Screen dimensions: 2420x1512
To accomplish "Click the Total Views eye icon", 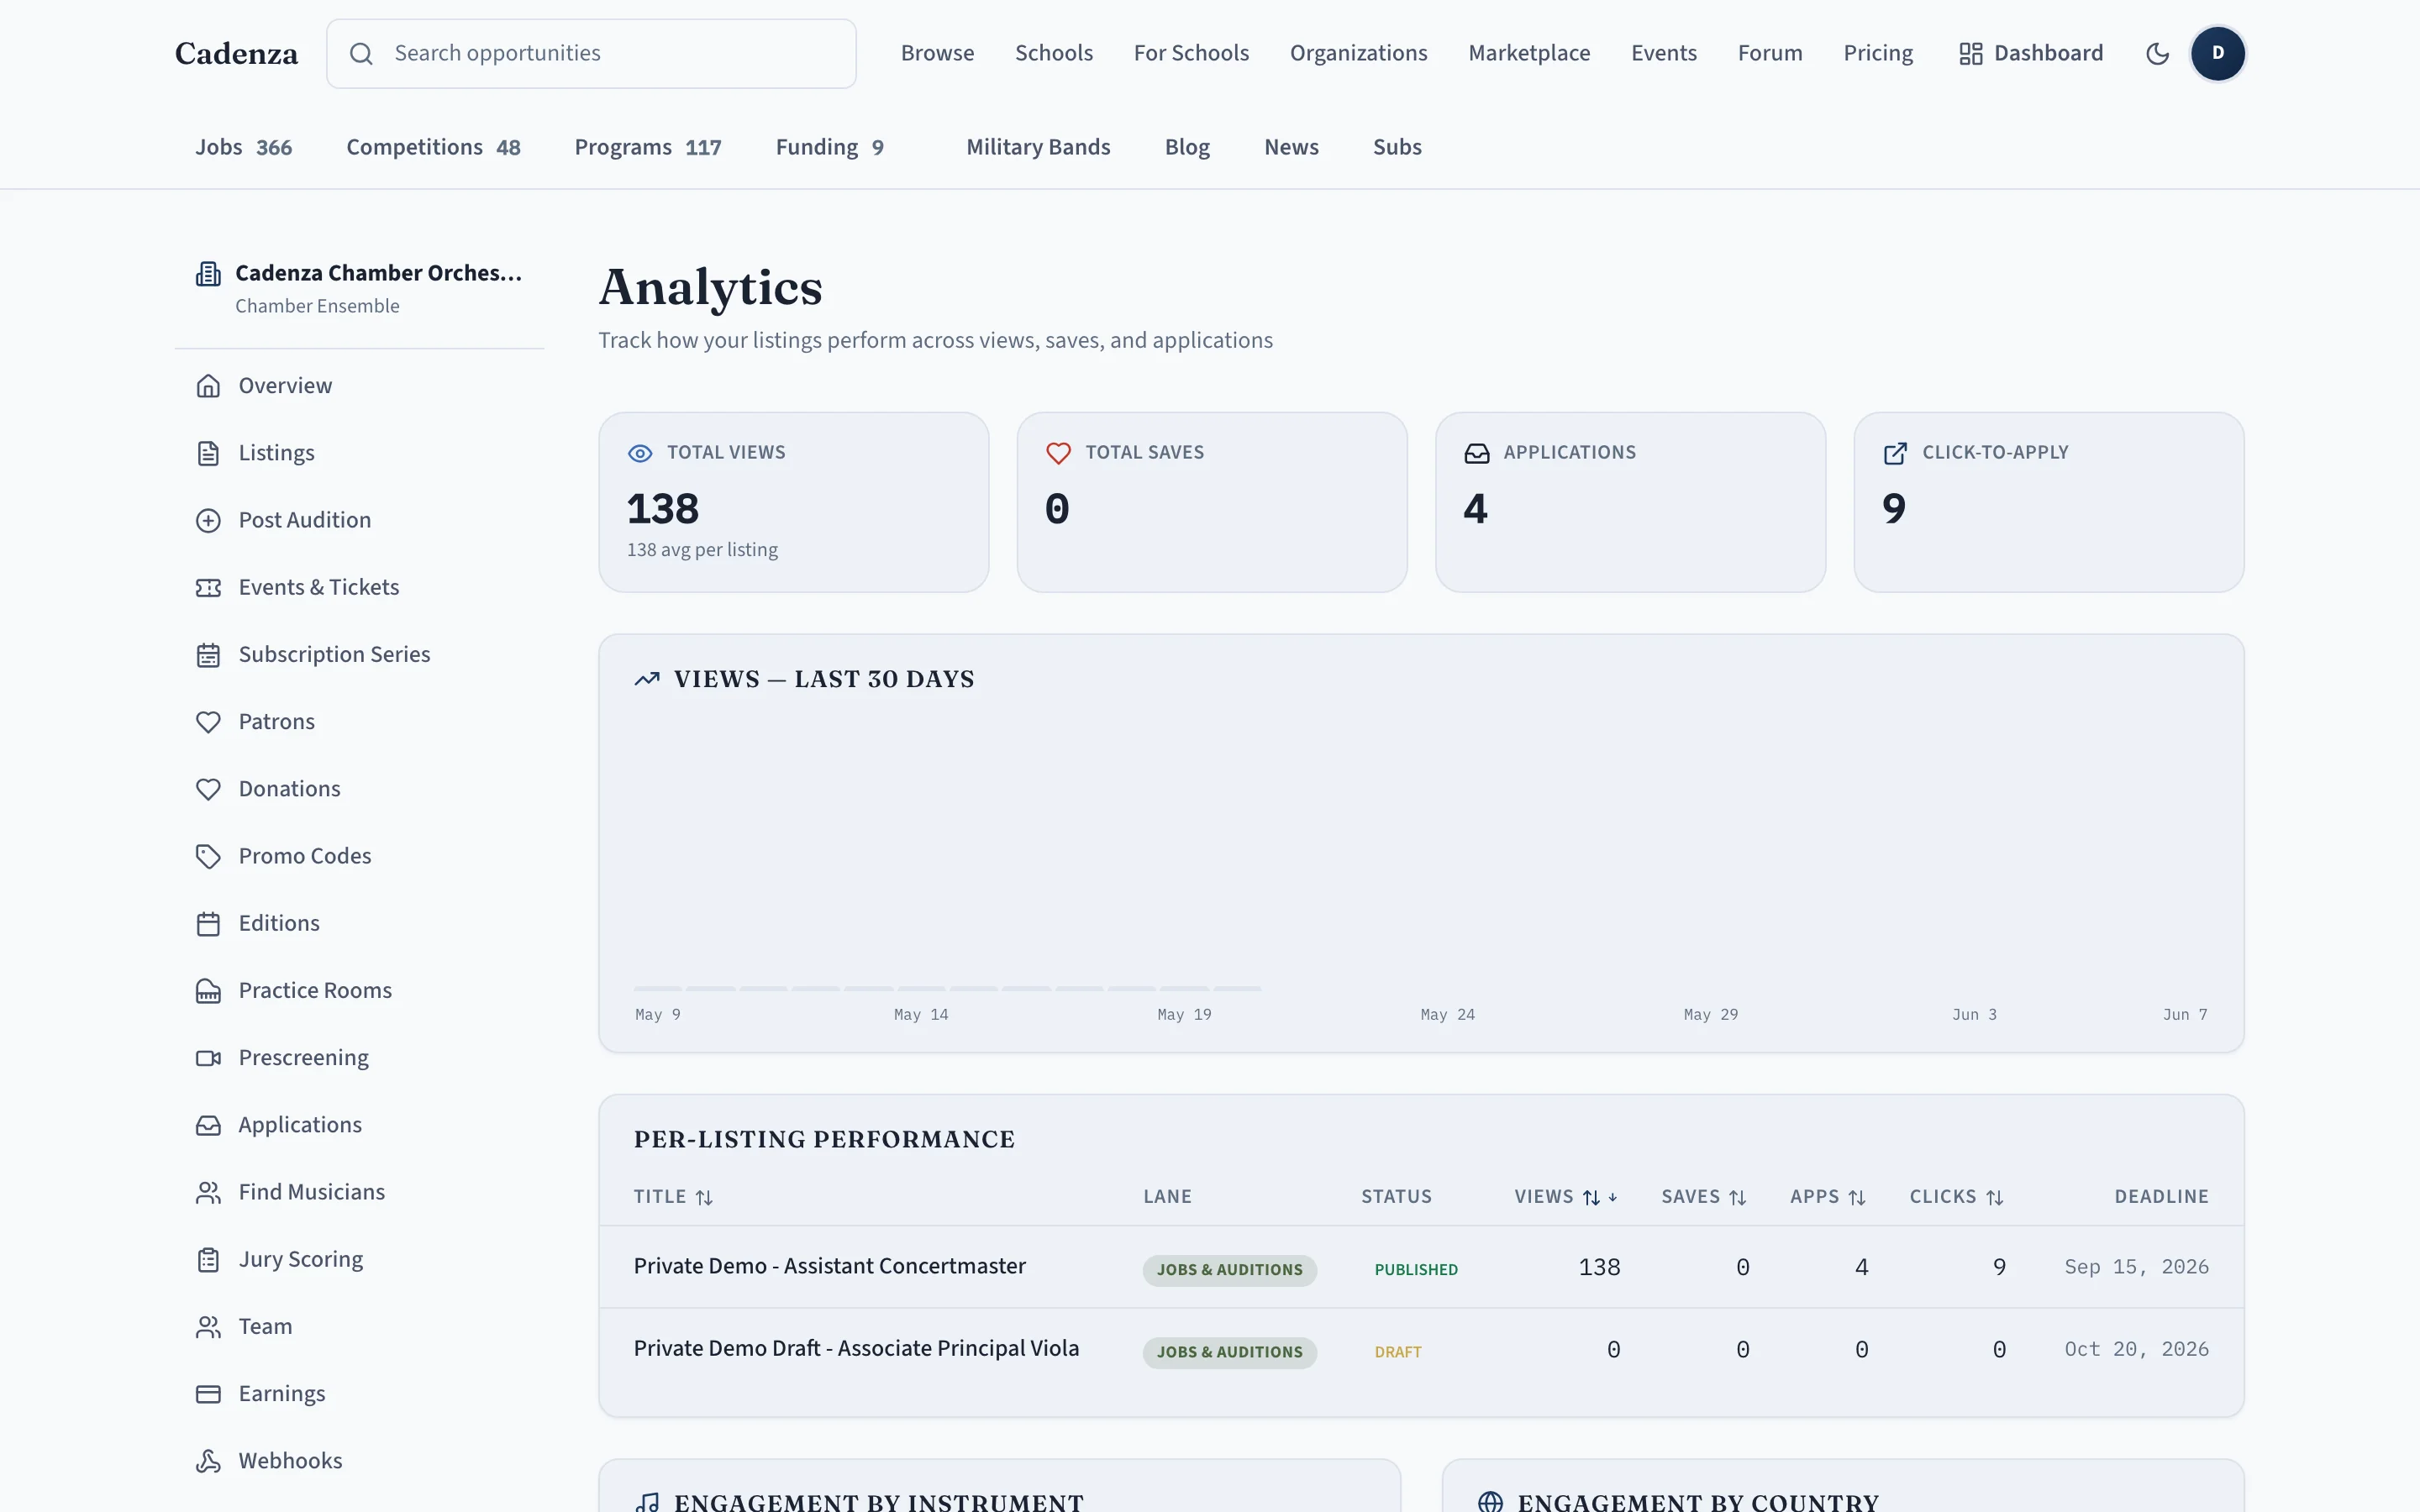I will point(640,453).
